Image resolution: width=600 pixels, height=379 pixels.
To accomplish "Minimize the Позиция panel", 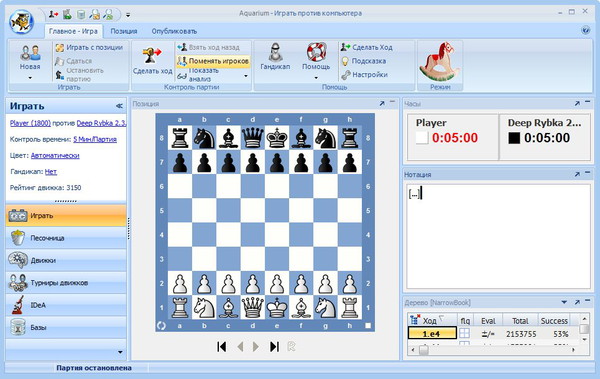I will click(392, 102).
